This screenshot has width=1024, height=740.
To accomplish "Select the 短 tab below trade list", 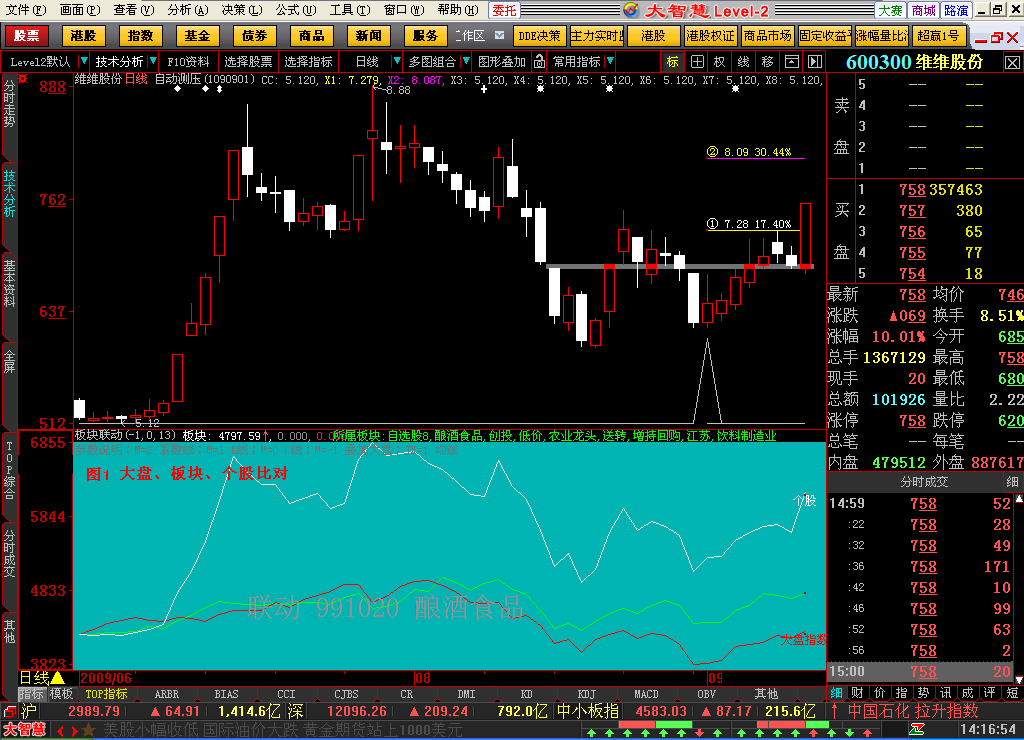I will 1012,693.
